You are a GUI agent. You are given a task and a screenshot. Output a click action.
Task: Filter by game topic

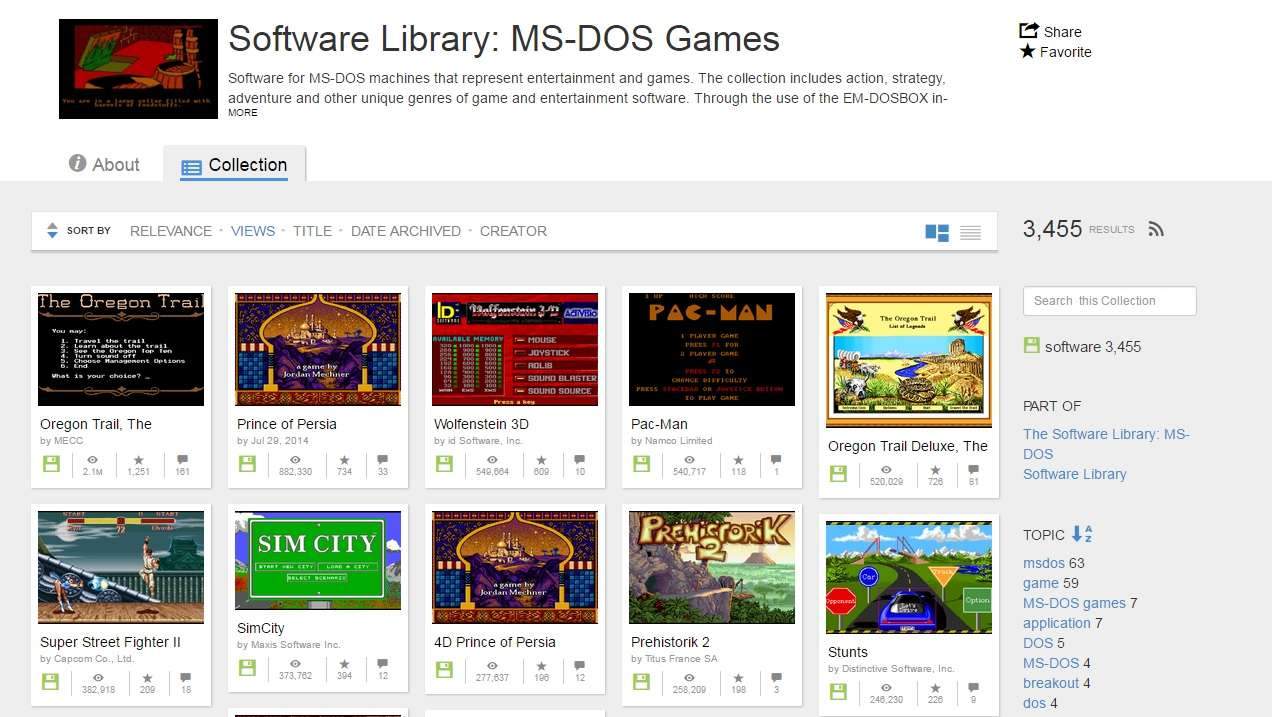1041,583
